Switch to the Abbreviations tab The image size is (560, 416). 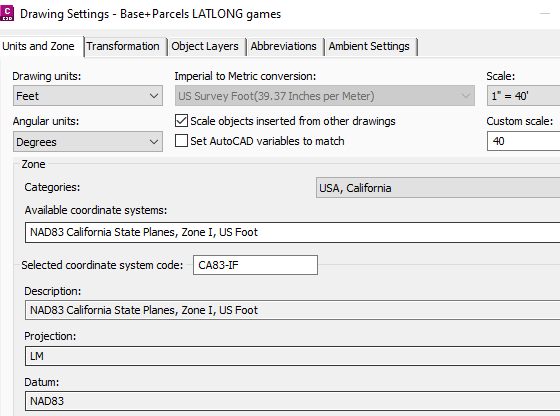click(284, 46)
